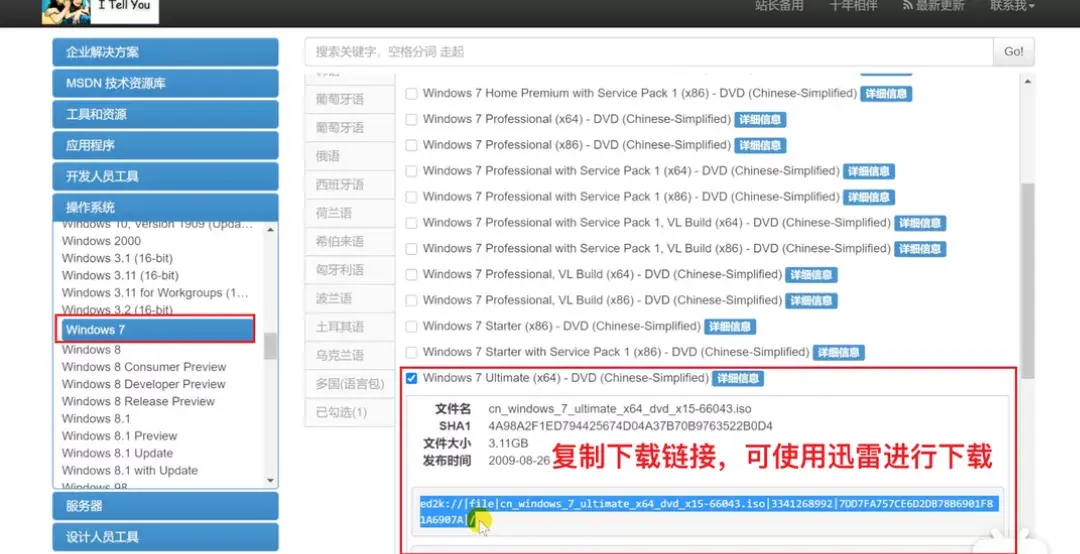Screen dimensions: 1080x554
Task: Expand the 开发人员工具 section
Action: 165,176
